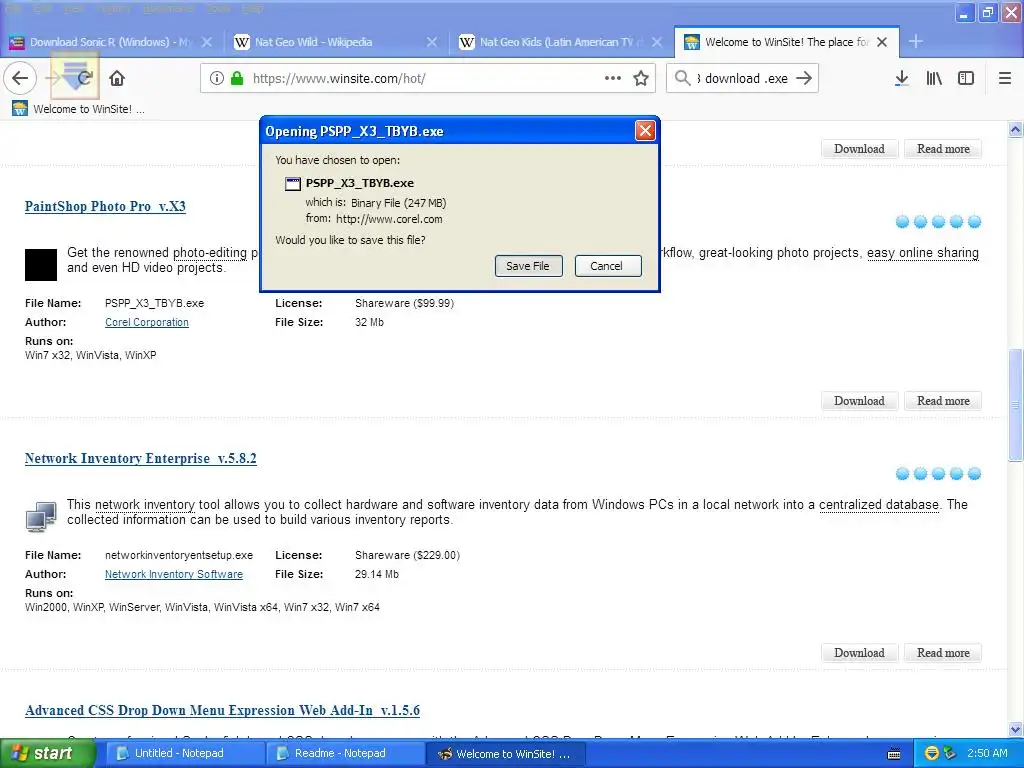The width and height of the screenshot is (1024, 768).
Task: Click the search magnifier icon
Action: [682, 78]
